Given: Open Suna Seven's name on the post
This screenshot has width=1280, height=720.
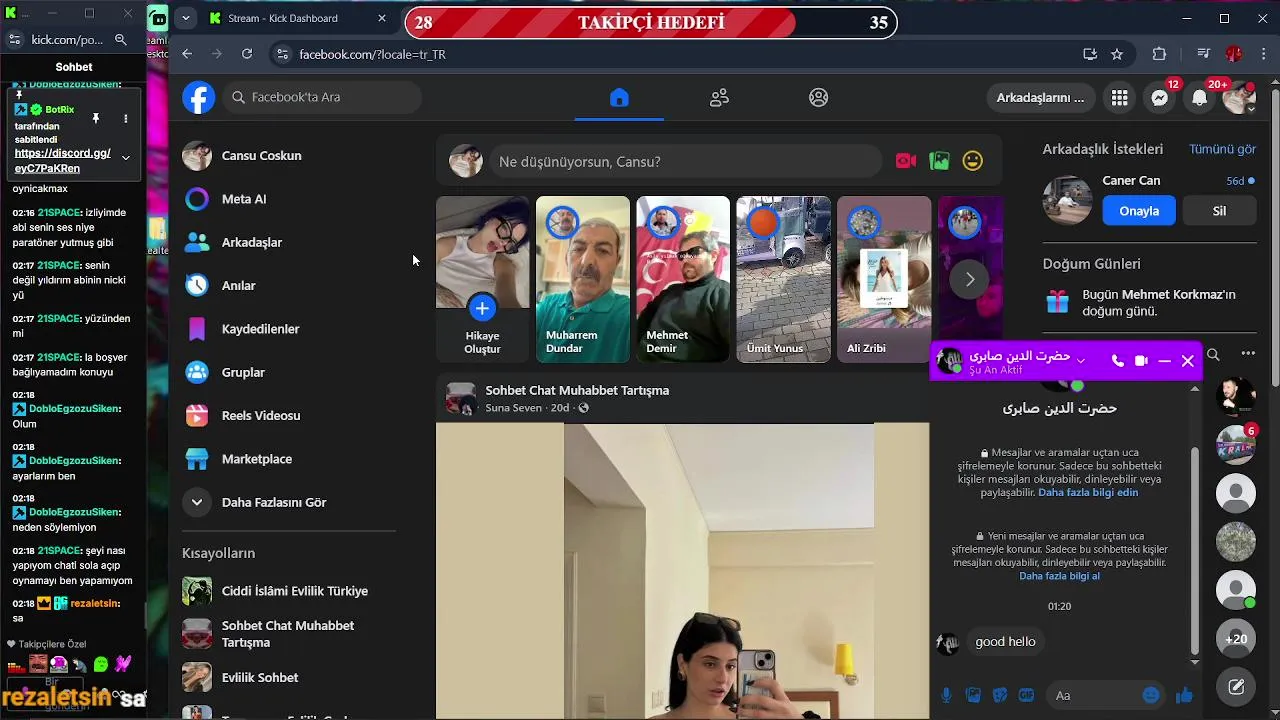Looking at the screenshot, I should 513,408.
